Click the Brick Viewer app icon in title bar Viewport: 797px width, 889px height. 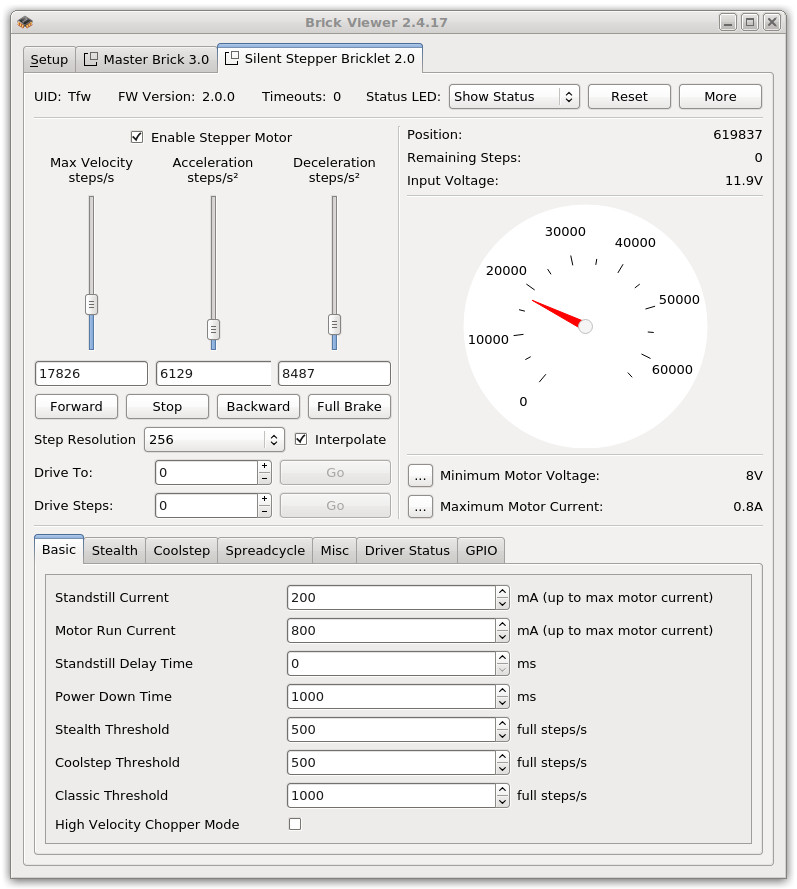(x=26, y=22)
